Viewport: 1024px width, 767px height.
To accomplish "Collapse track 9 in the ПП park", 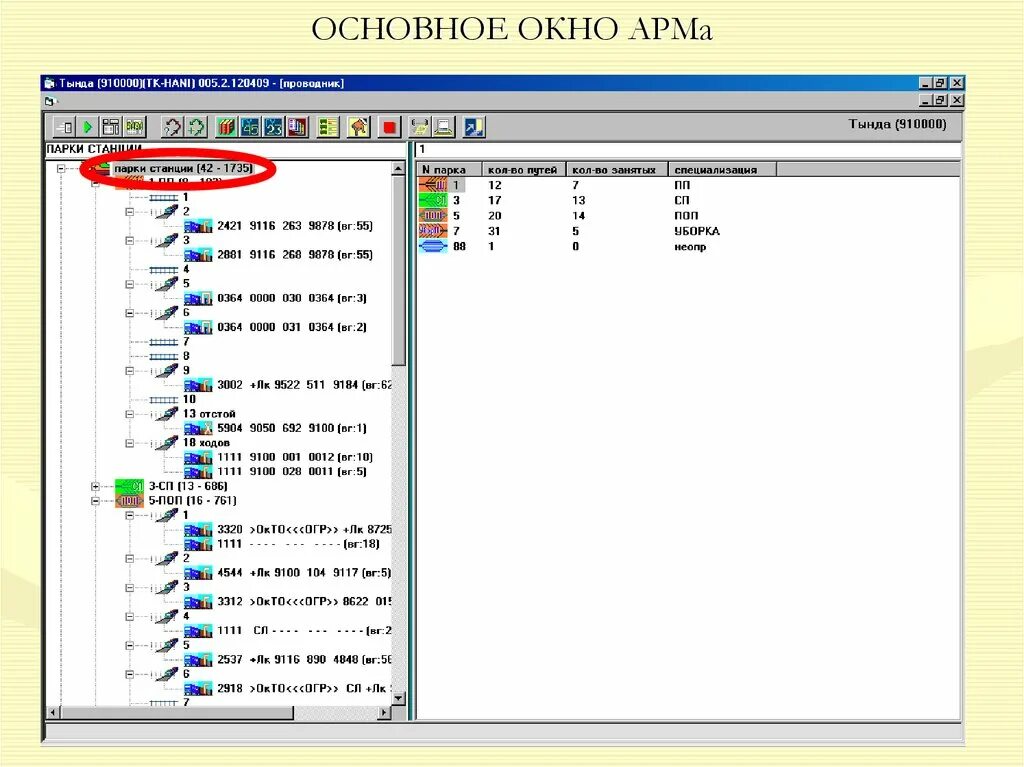I will point(129,370).
